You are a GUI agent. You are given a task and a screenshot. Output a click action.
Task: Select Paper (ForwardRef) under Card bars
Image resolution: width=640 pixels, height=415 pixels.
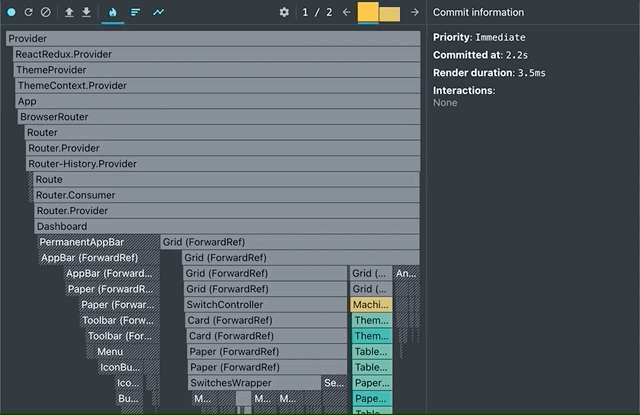pyautogui.click(x=267, y=351)
